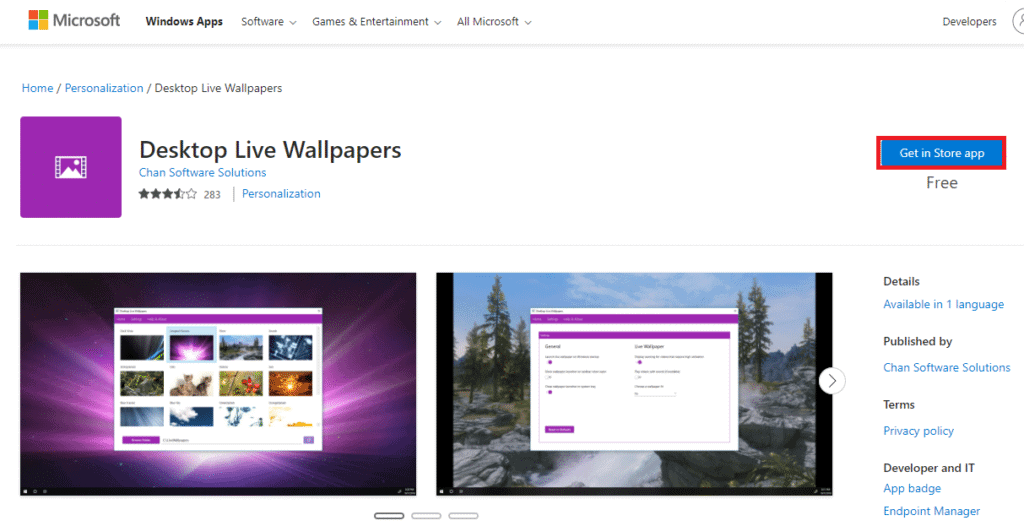Image resolution: width=1024 pixels, height=526 pixels.
Task: Click the star rating
Action: pyautogui.click(x=167, y=194)
